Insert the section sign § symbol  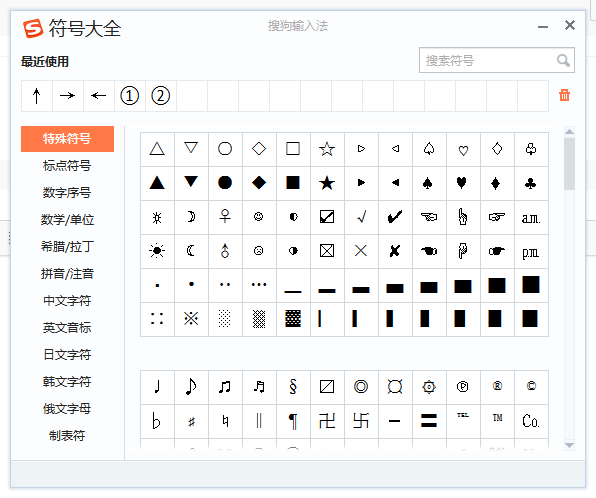293,387
